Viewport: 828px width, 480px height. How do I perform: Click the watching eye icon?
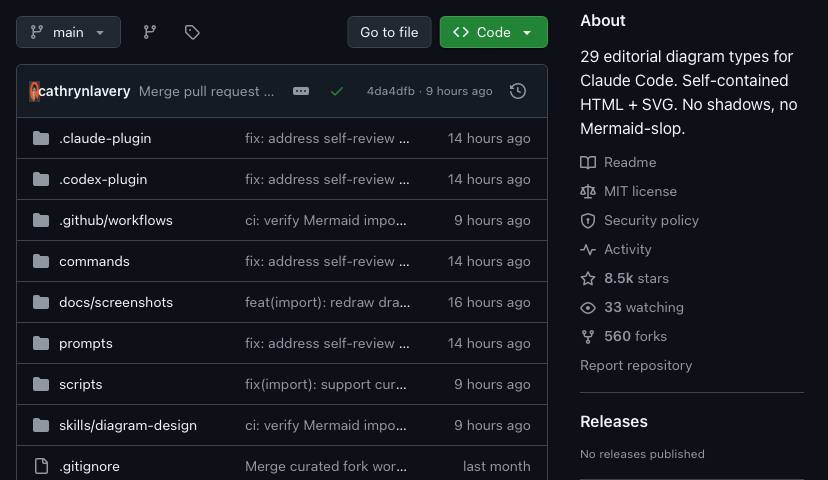(588, 307)
